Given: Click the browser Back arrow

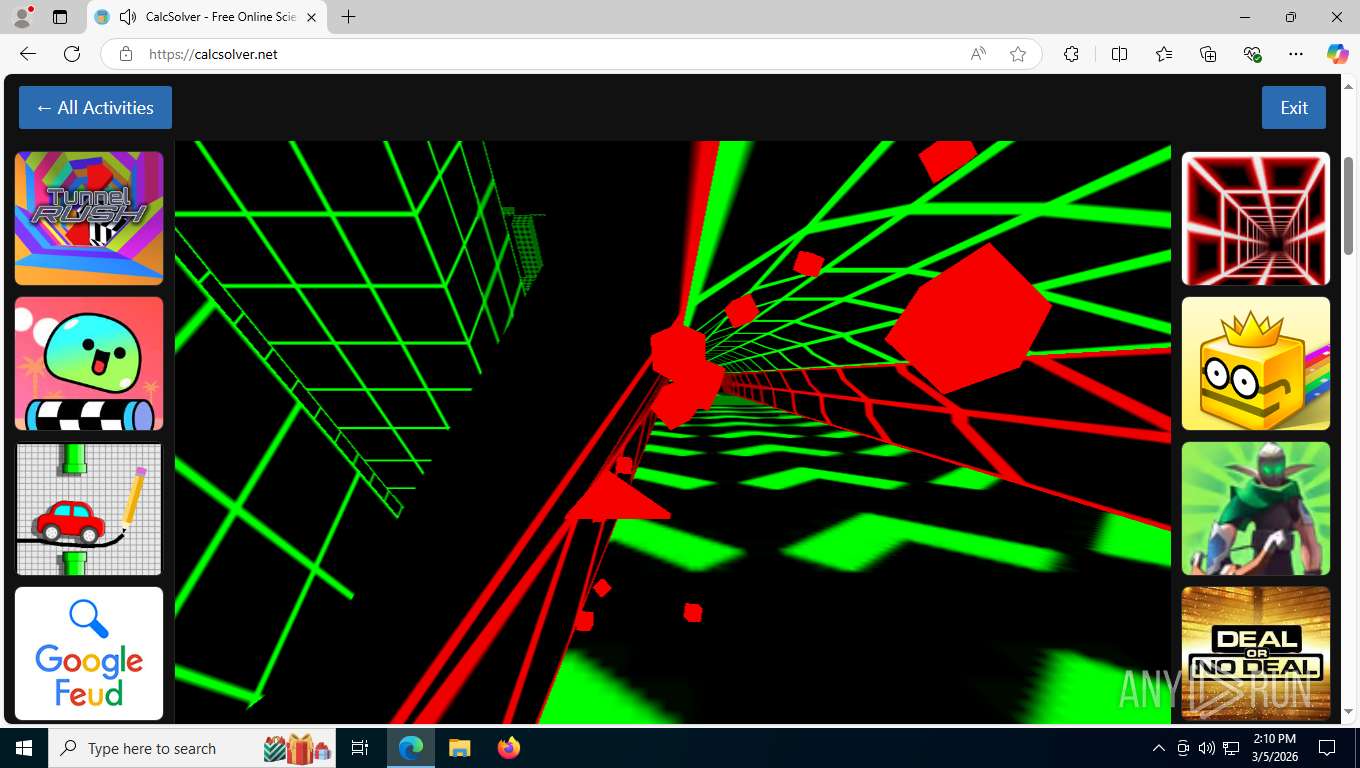Looking at the screenshot, I should click(x=28, y=54).
